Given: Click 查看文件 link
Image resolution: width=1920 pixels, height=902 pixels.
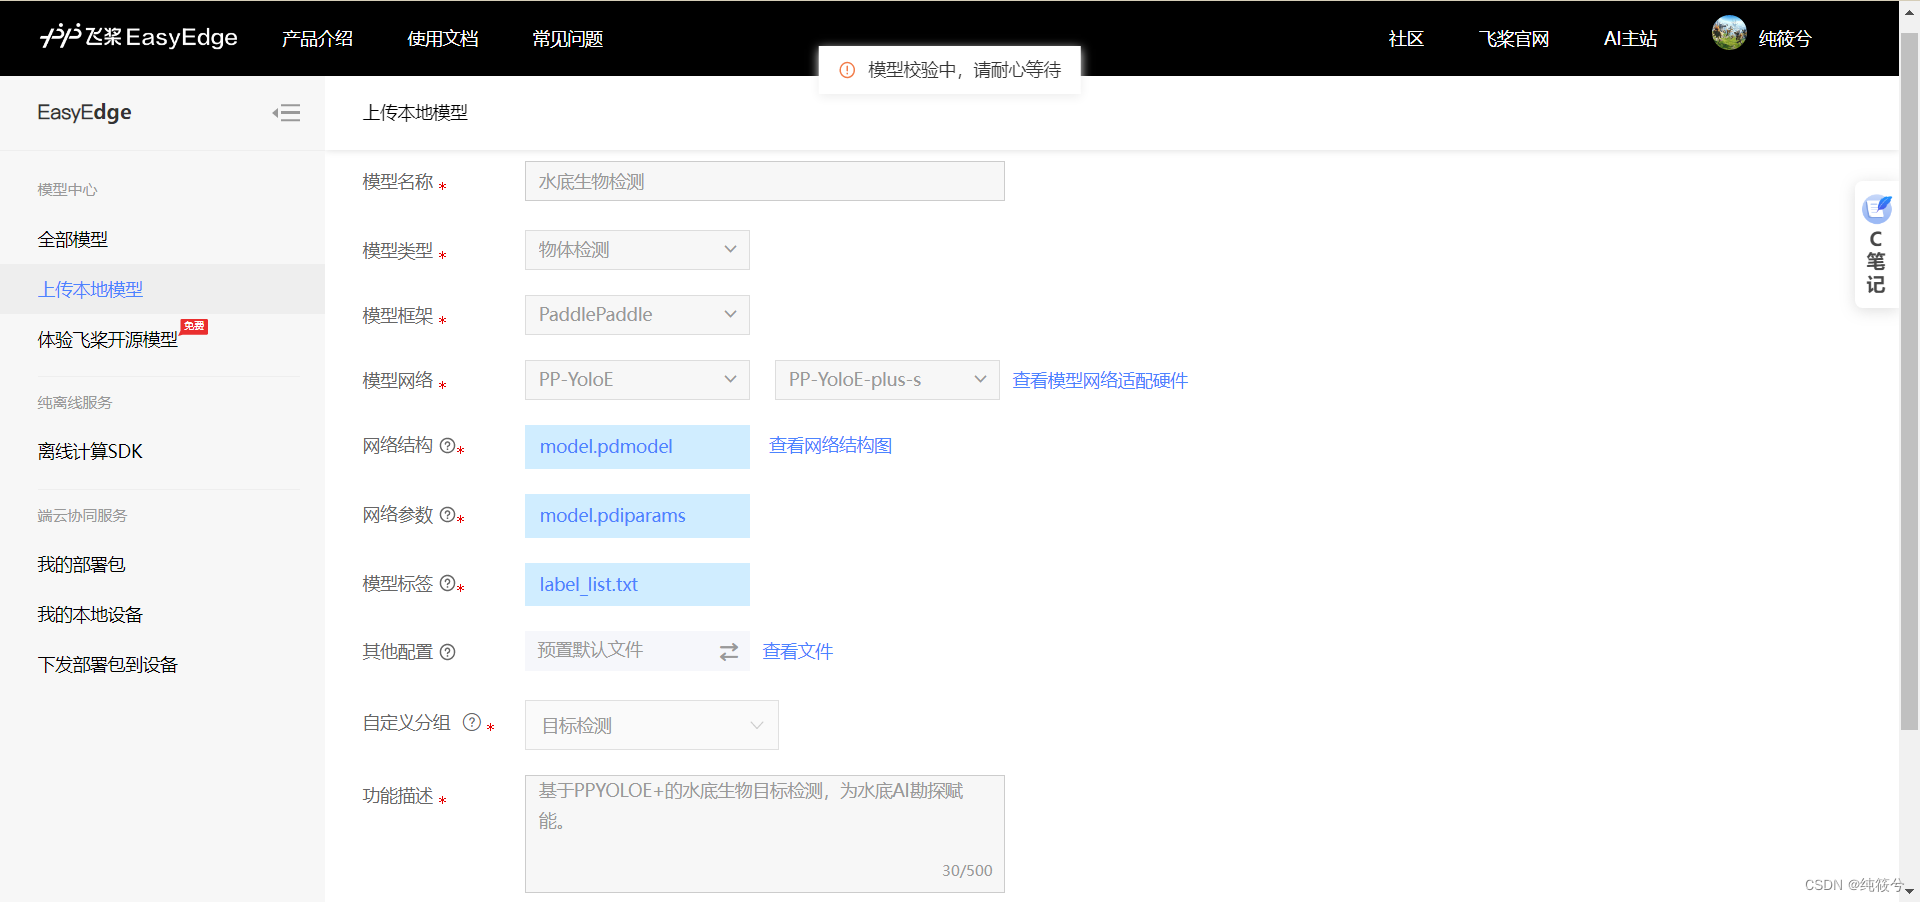Looking at the screenshot, I should 798,651.
